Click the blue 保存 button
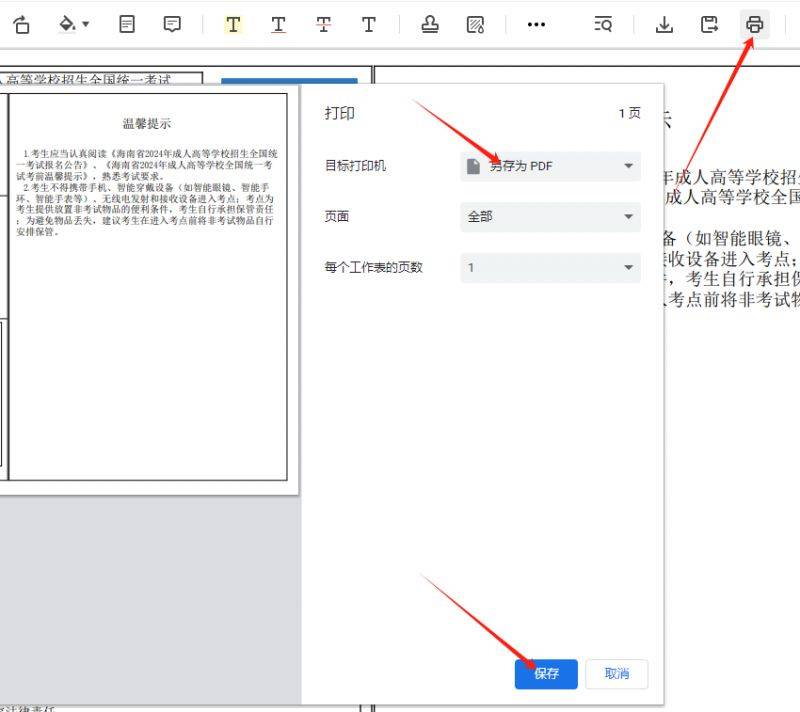This screenshot has width=800, height=712. tap(546, 674)
